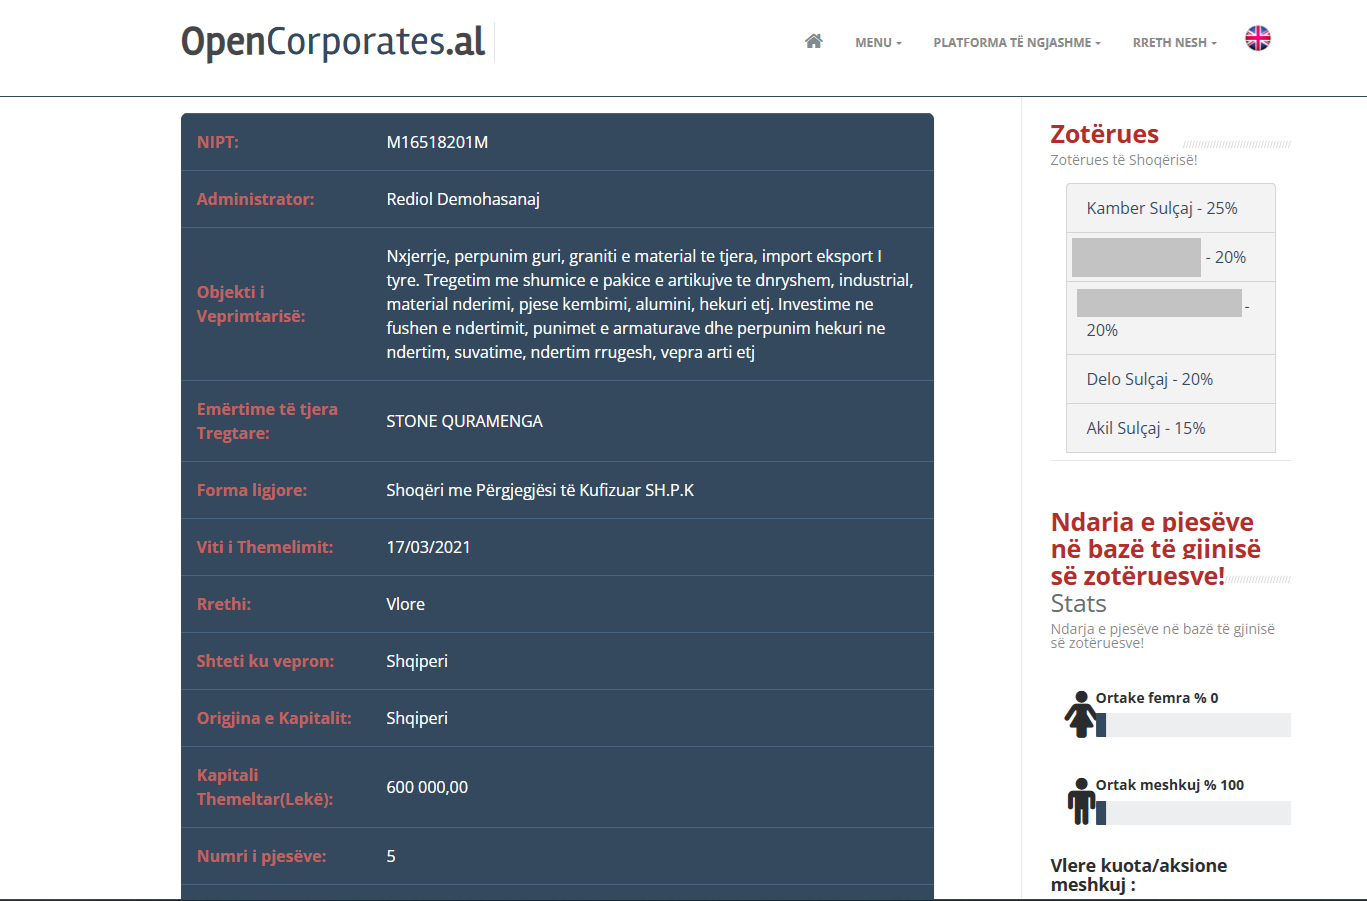Expand the PLATFORMA TË NGJASHME dropdown

pos(1016,43)
